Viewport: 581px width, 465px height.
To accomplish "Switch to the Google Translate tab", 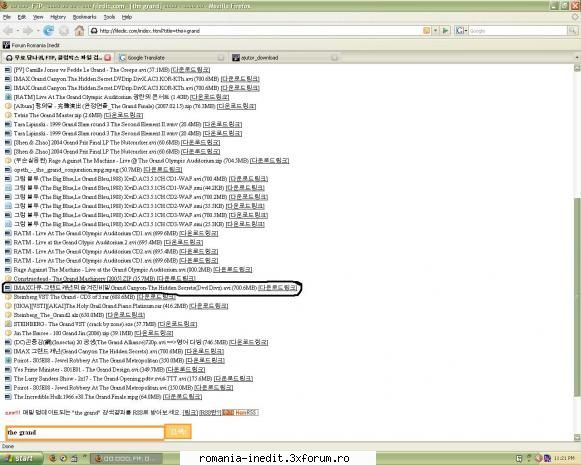I will pyautogui.click(x=171, y=57).
